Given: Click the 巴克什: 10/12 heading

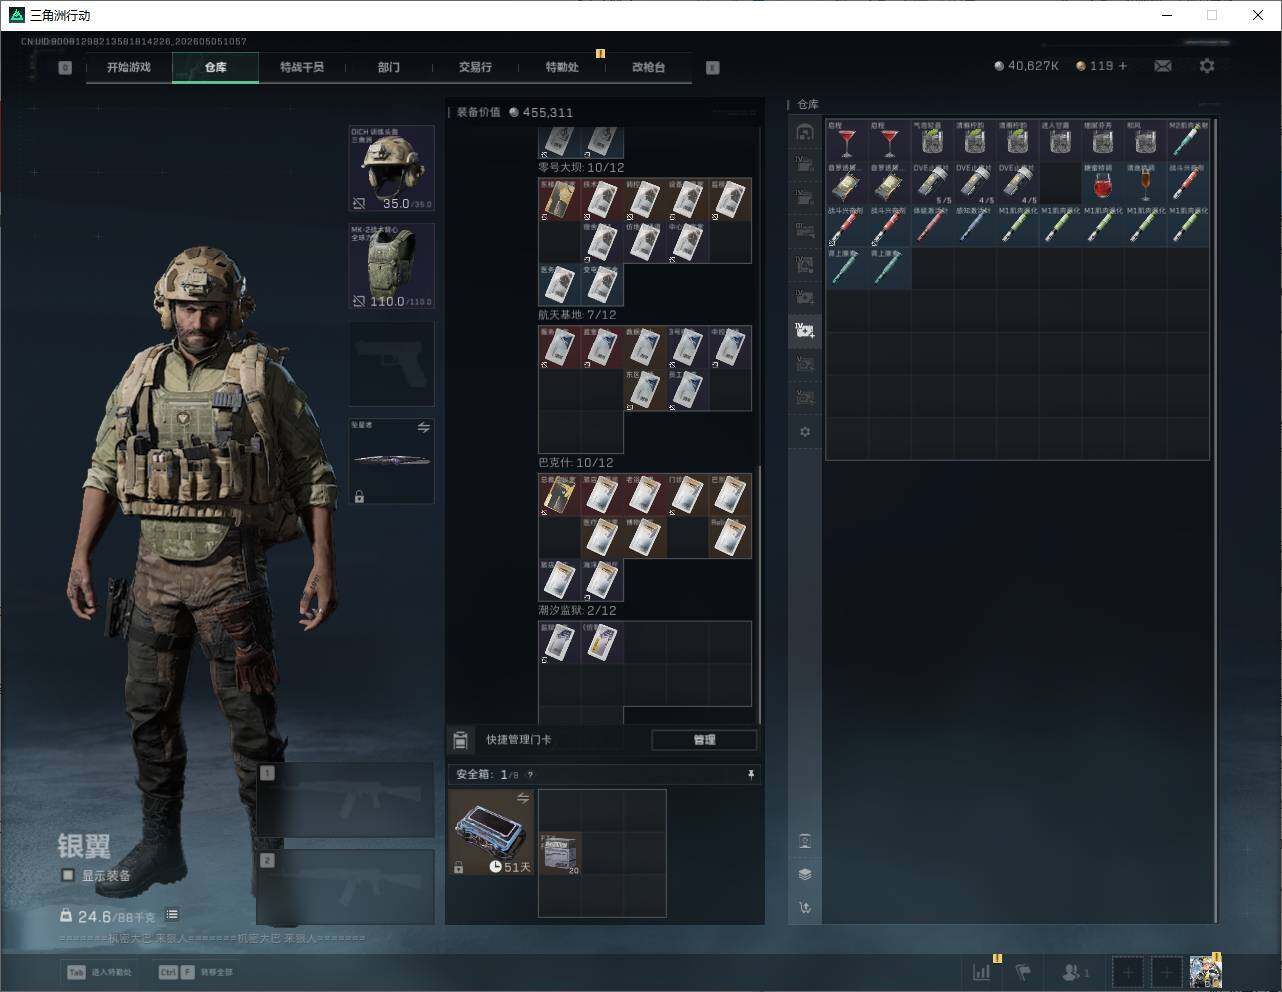Looking at the screenshot, I should click(576, 463).
